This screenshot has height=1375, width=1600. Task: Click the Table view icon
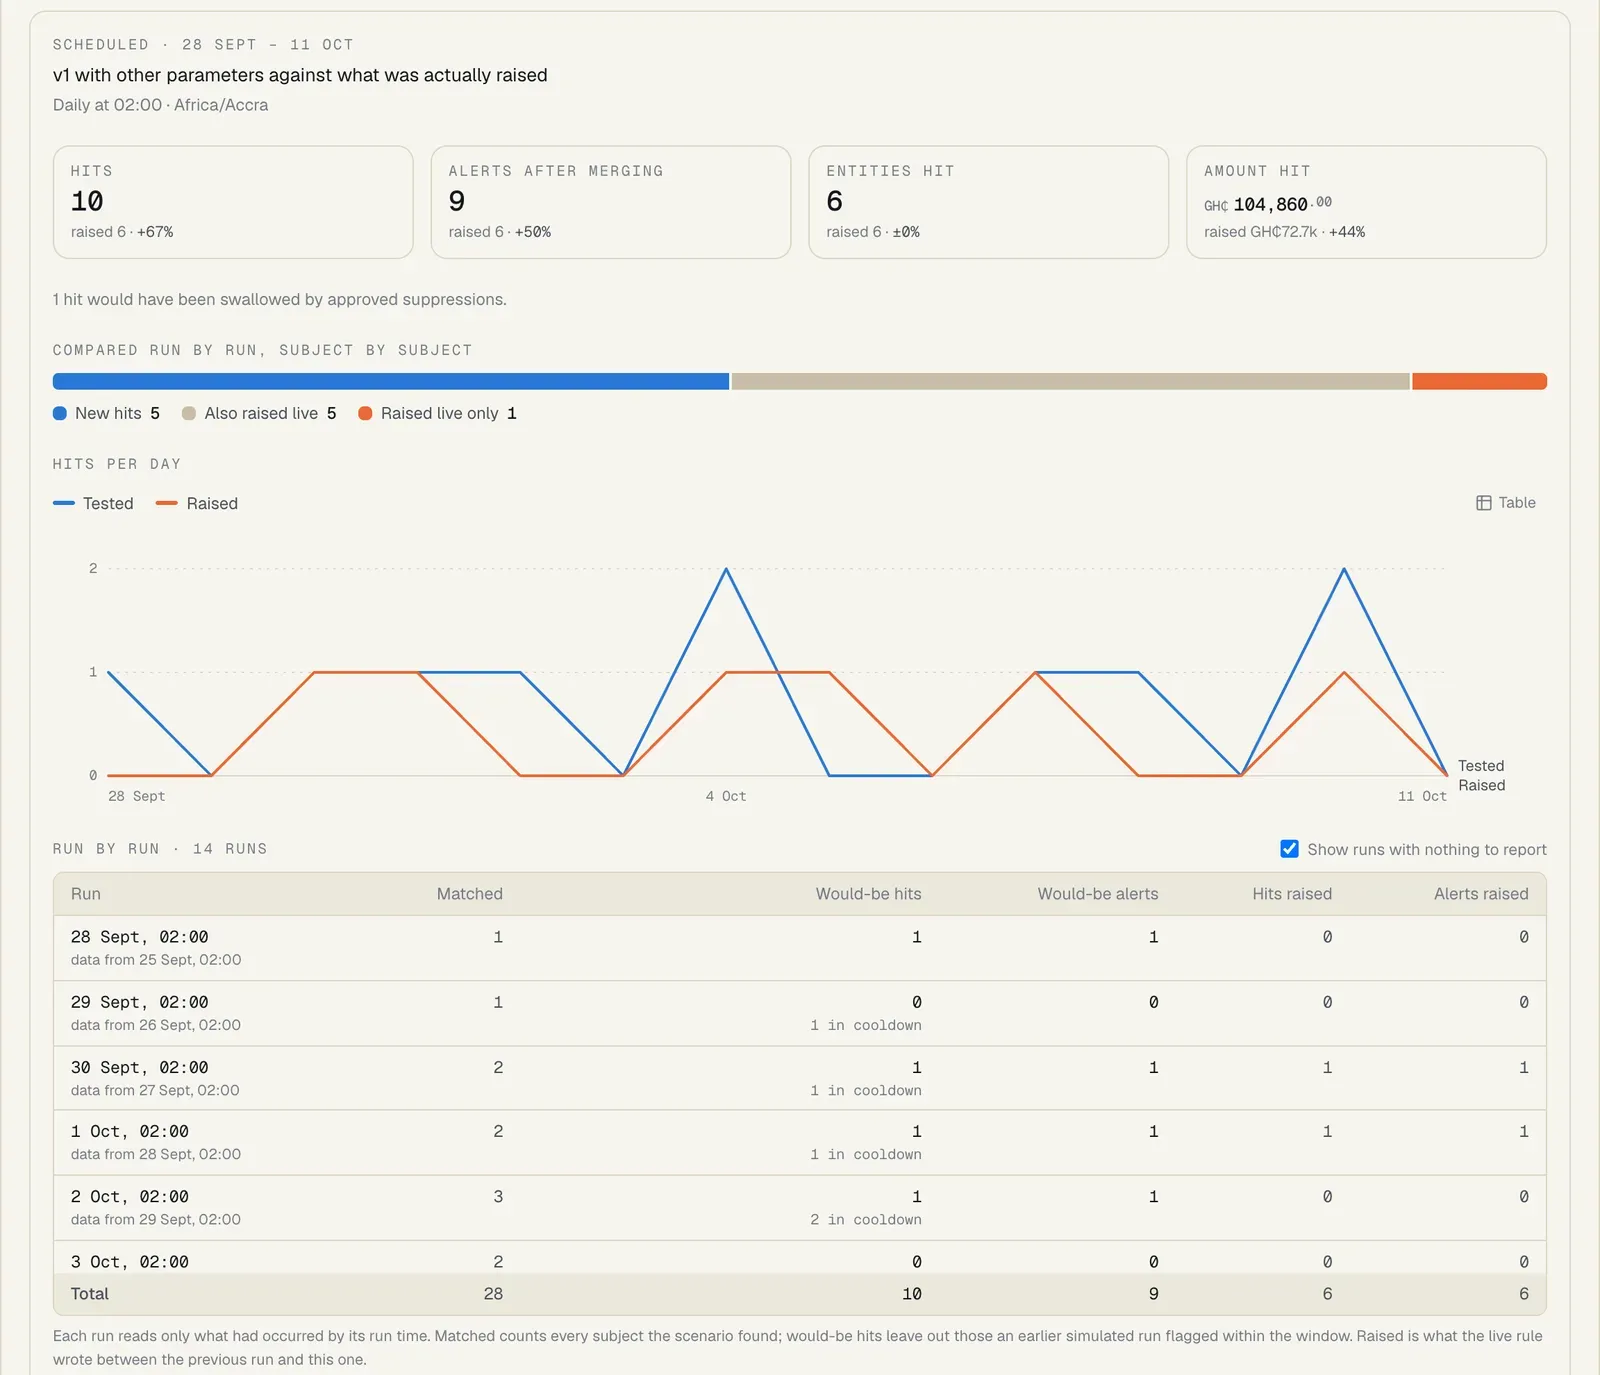click(1484, 503)
